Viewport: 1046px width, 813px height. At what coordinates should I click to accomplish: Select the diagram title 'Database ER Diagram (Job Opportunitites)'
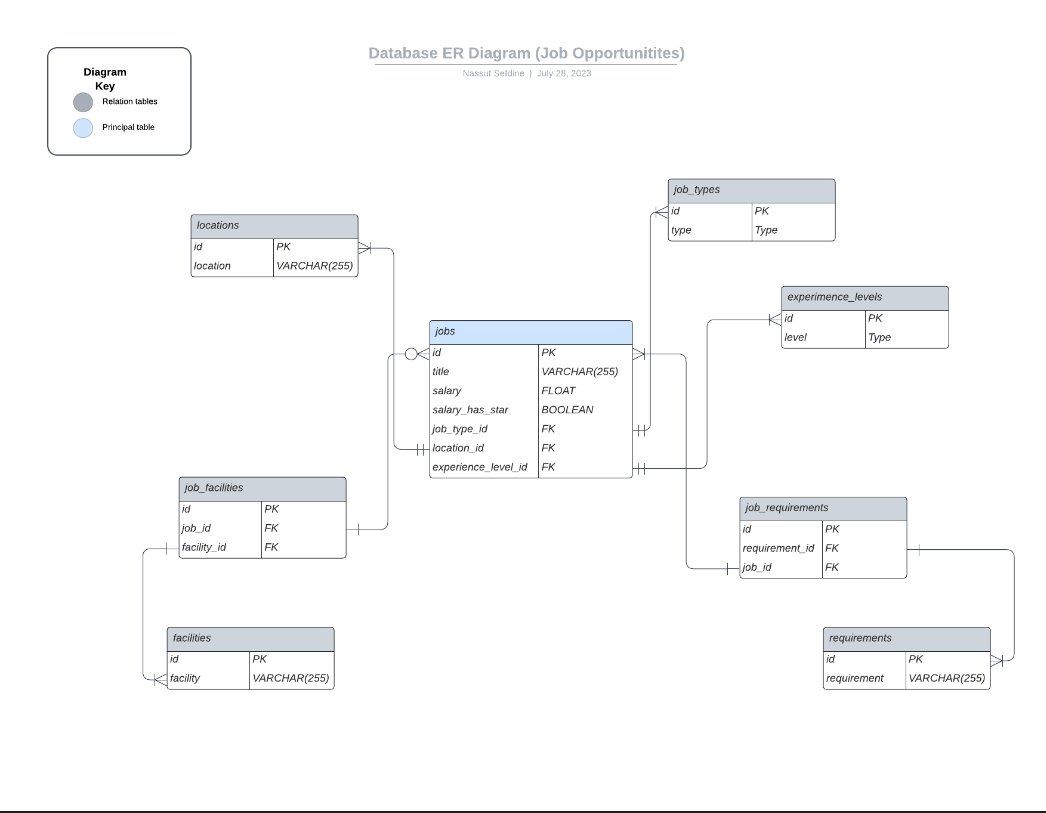[x=526, y=53]
